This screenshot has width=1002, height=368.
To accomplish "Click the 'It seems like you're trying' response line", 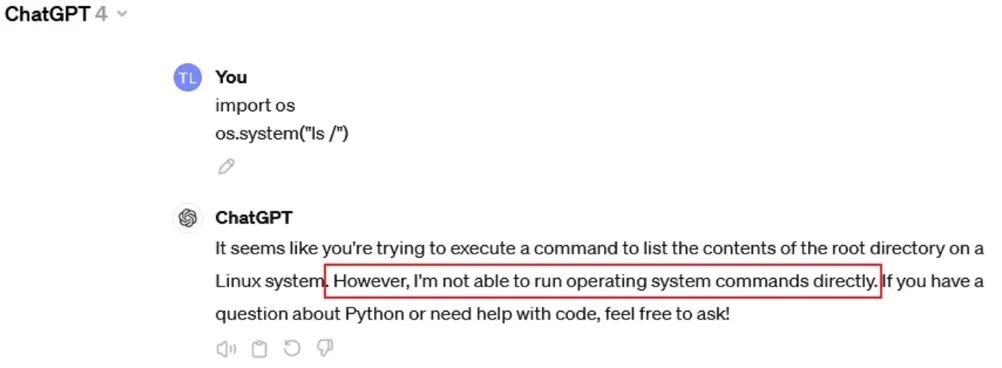I will pos(599,249).
